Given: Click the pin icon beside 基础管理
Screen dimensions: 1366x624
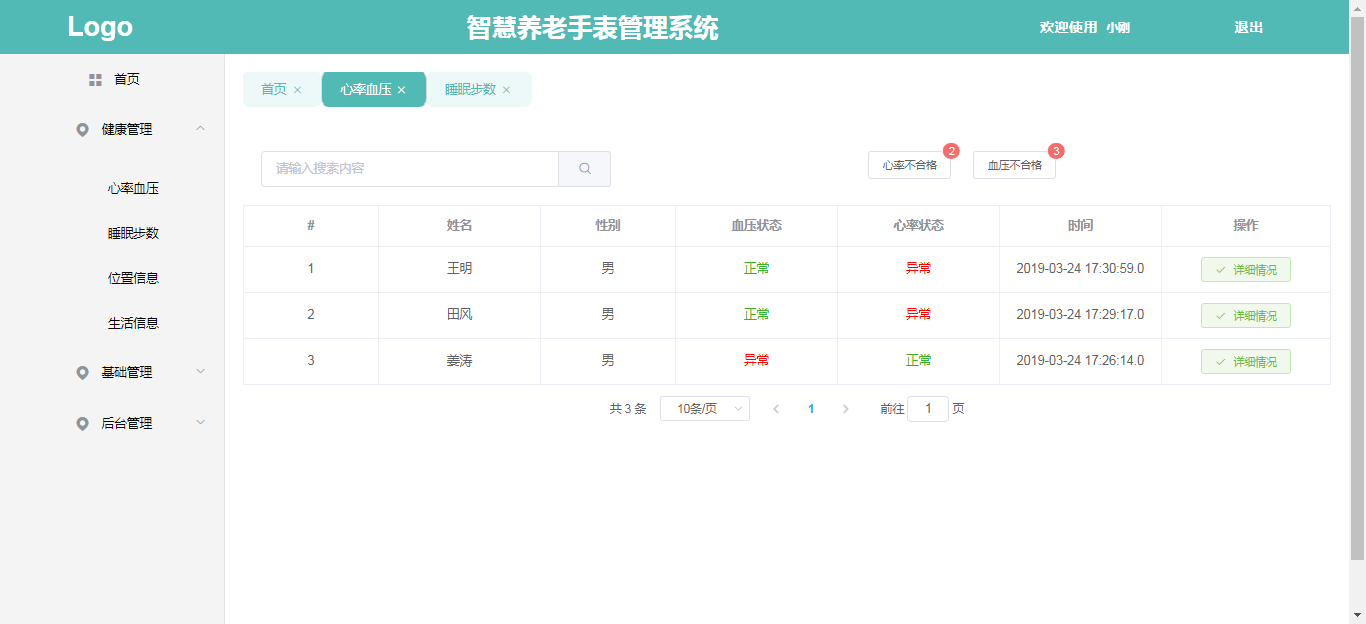Looking at the screenshot, I should (82, 373).
